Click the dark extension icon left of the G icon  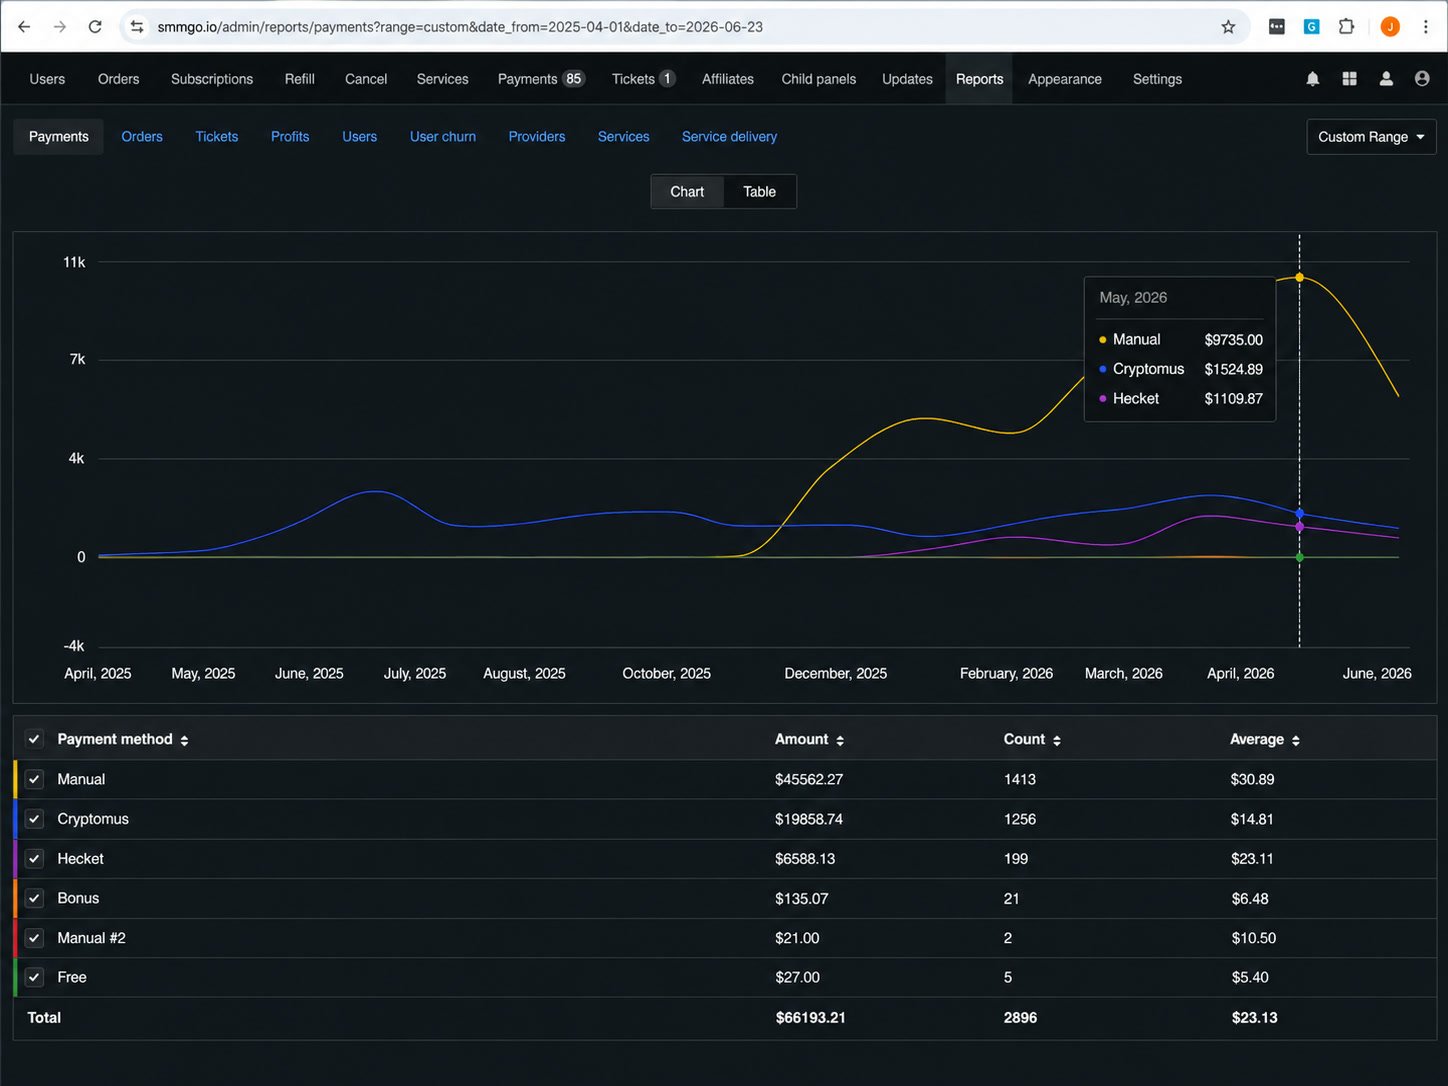point(1276,27)
